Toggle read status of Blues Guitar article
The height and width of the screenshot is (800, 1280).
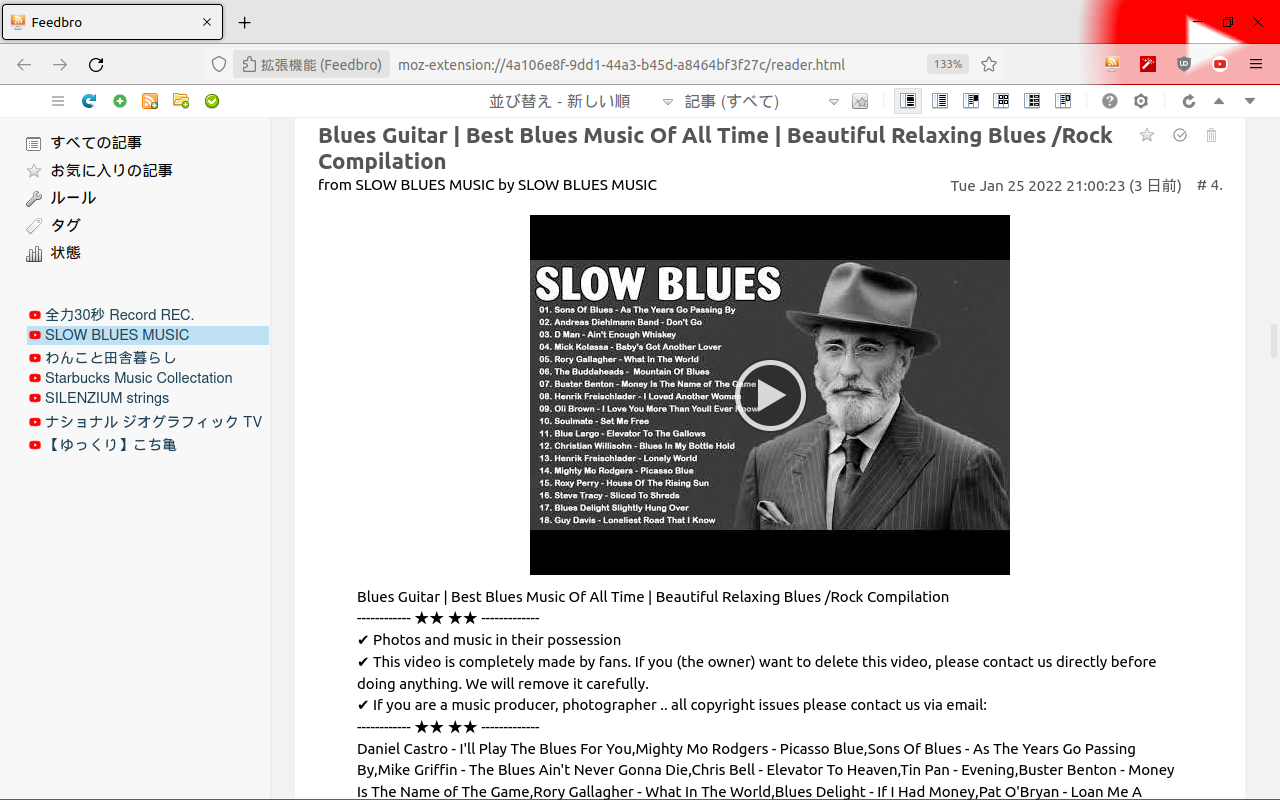click(1180, 135)
